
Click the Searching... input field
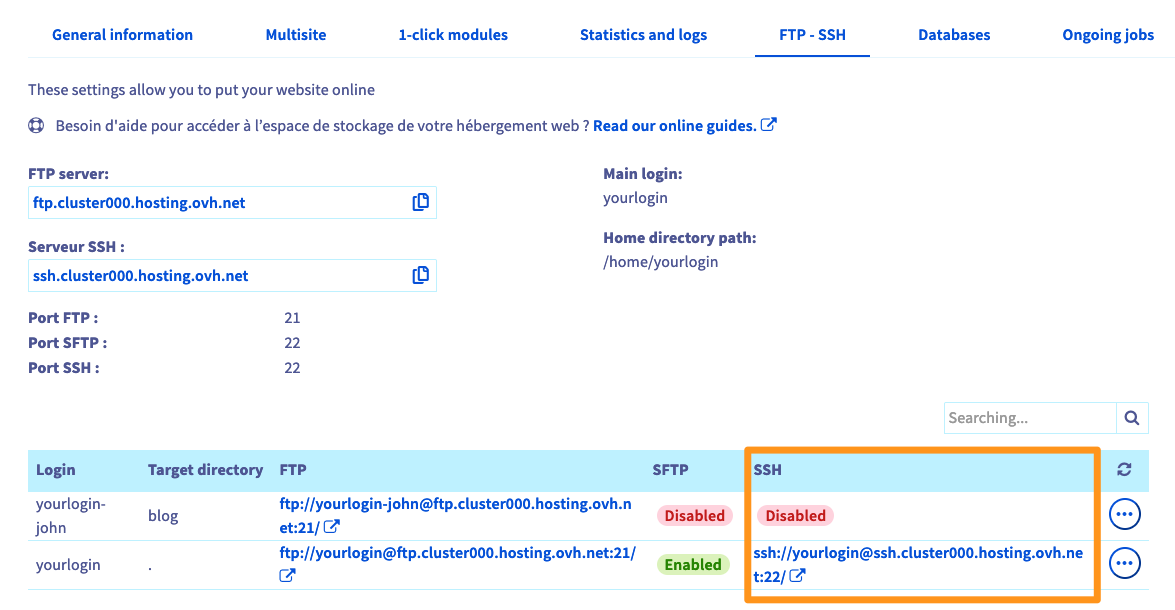[1030, 418]
